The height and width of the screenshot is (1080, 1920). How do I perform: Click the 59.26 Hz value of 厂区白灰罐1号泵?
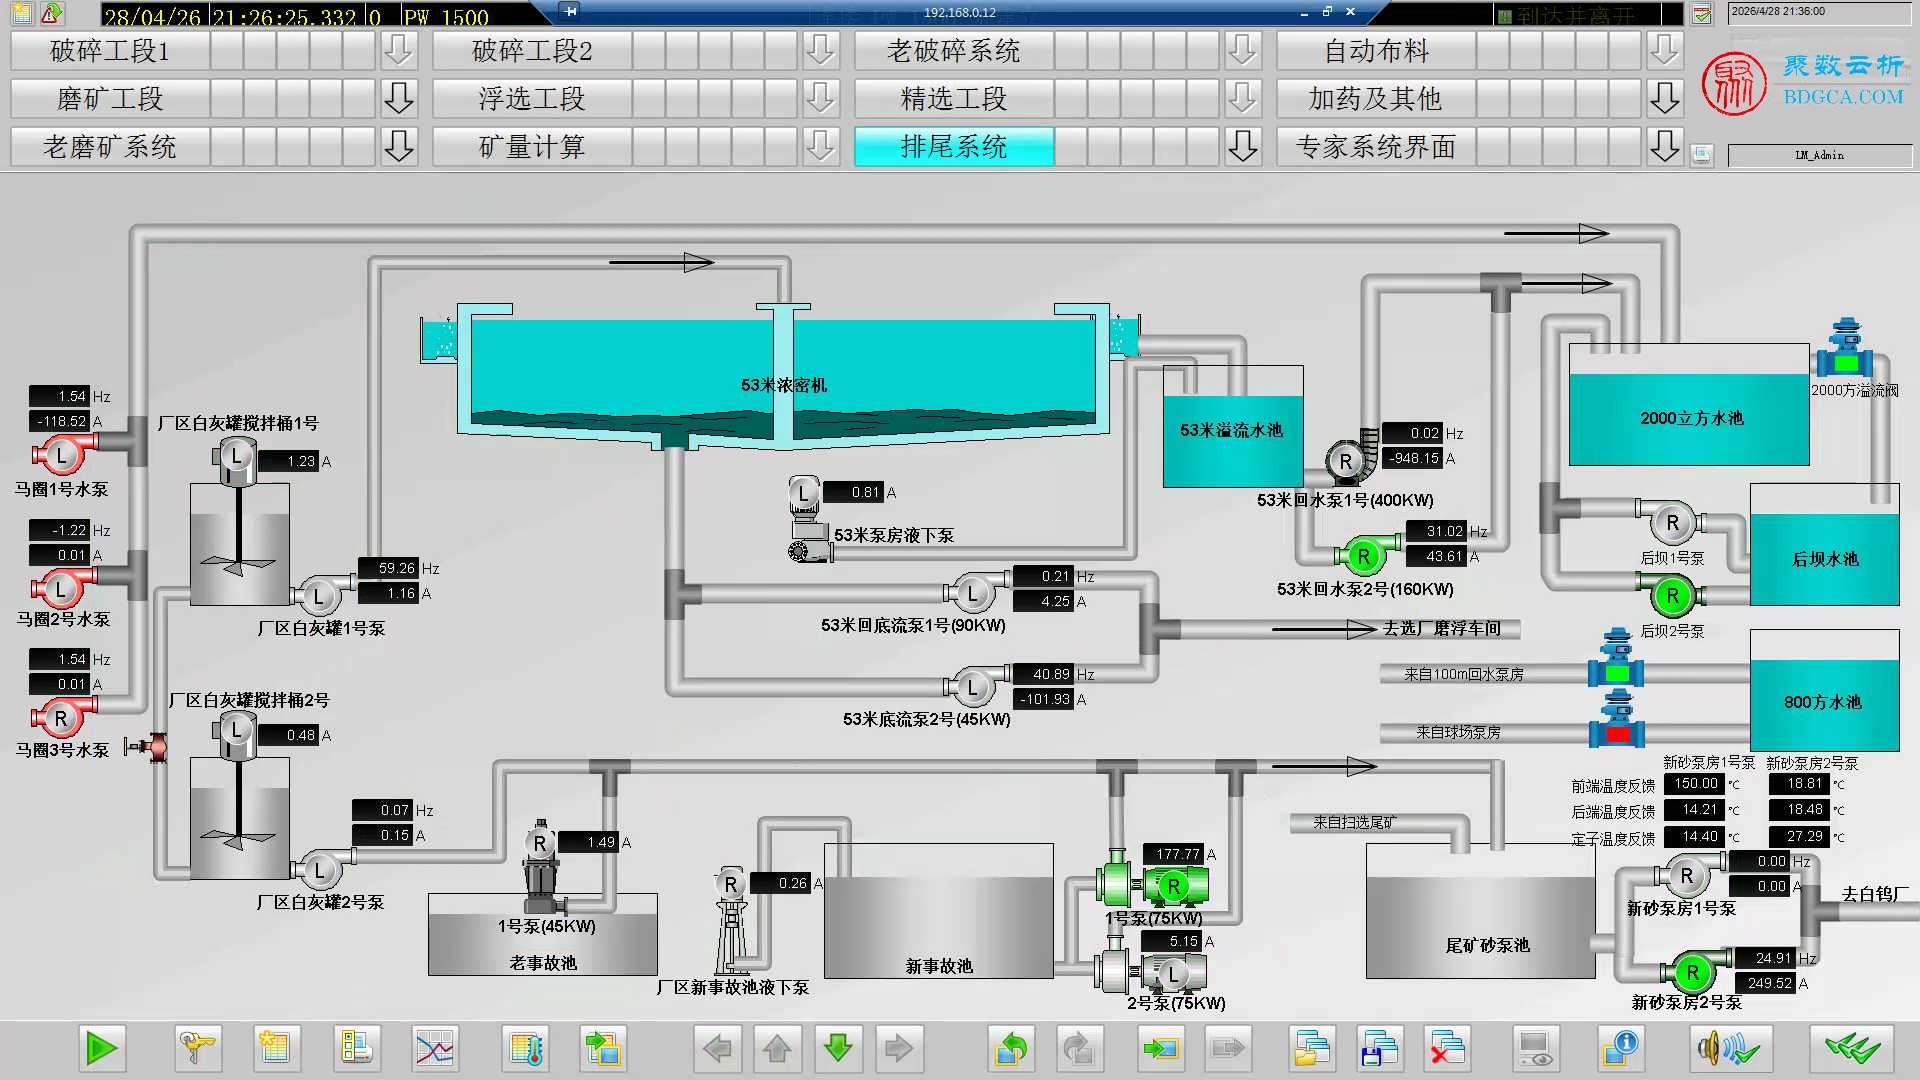pyautogui.click(x=388, y=568)
